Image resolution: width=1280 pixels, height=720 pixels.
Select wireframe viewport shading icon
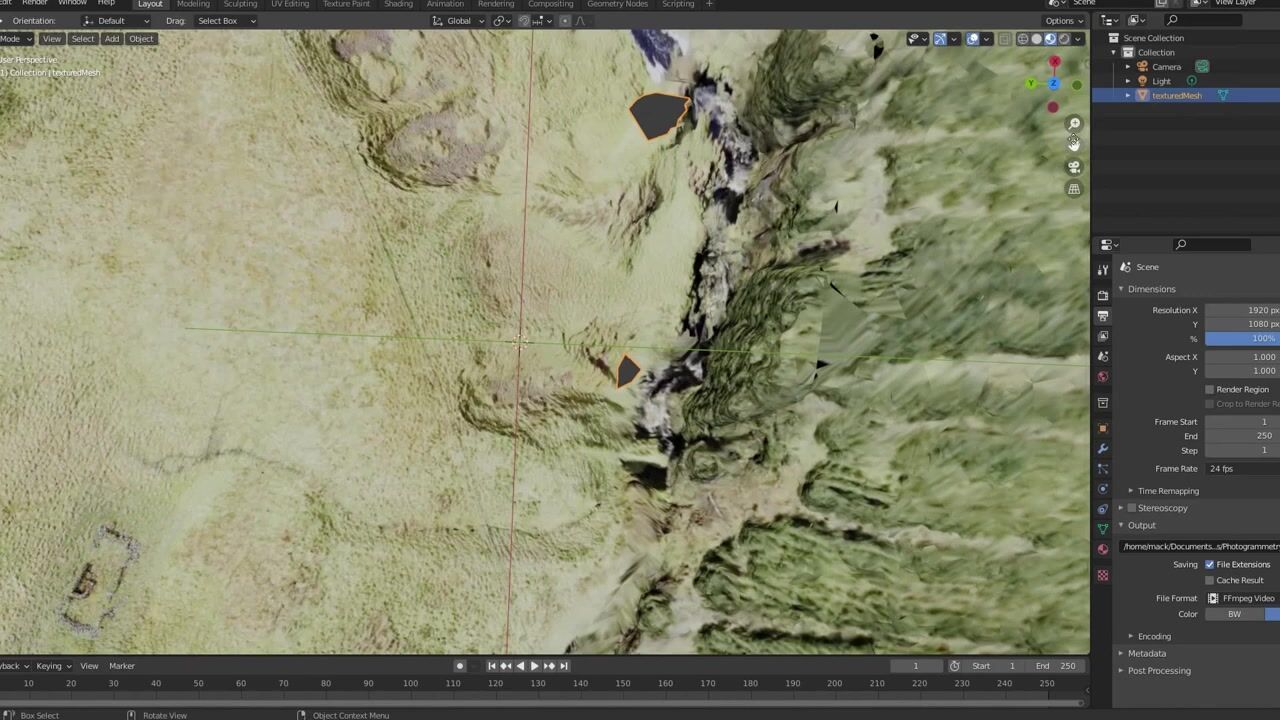(x=1022, y=39)
